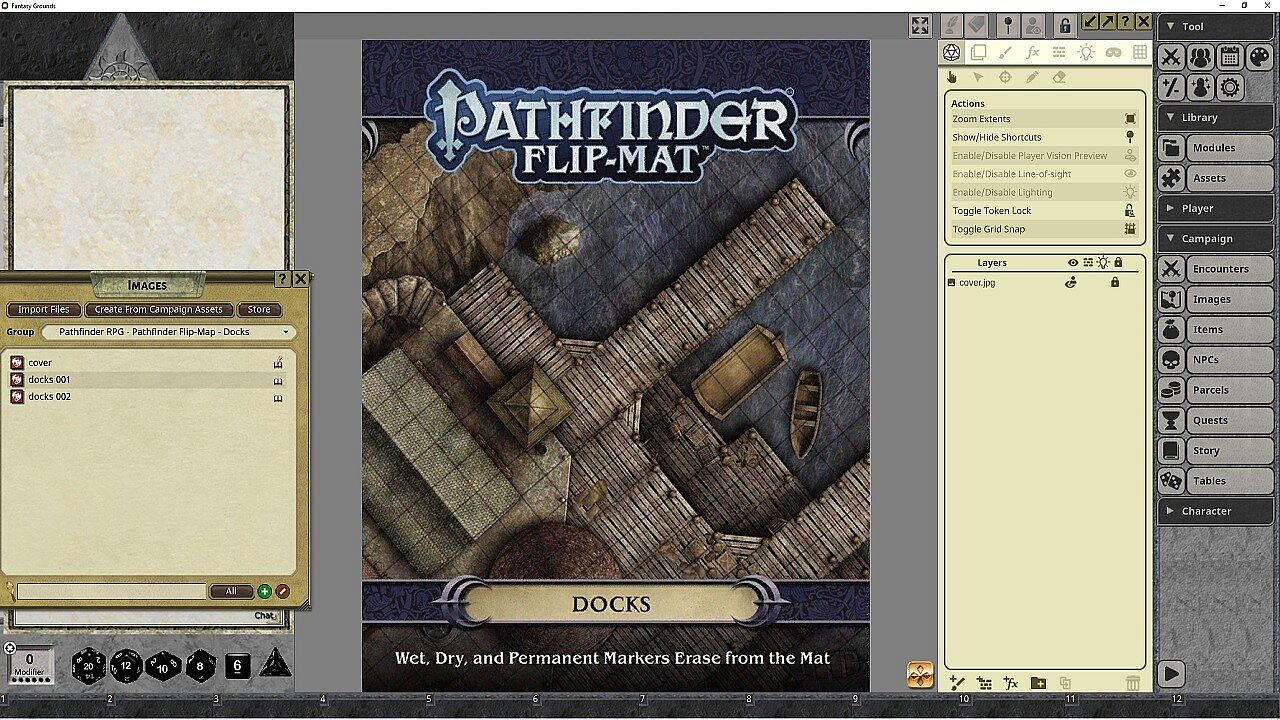The height and width of the screenshot is (720, 1280).
Task: Click the orange compass button near map corner
Action: [x=920, y=675]
